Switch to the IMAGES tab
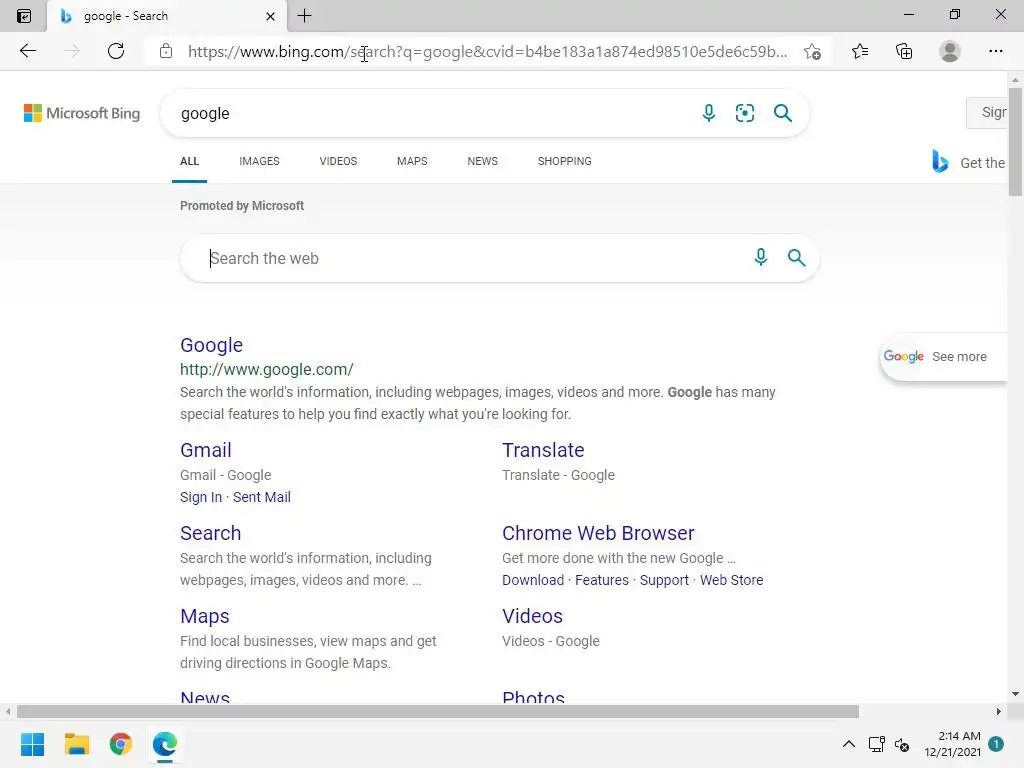Screen dimensions: 1024x768 pyautogui.click(x=259, y=161)
